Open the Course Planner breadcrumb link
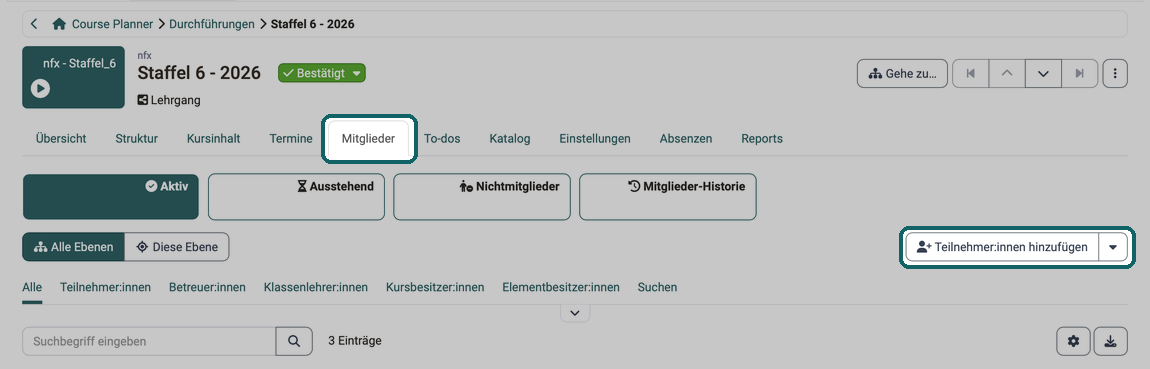 coord(112,24)
